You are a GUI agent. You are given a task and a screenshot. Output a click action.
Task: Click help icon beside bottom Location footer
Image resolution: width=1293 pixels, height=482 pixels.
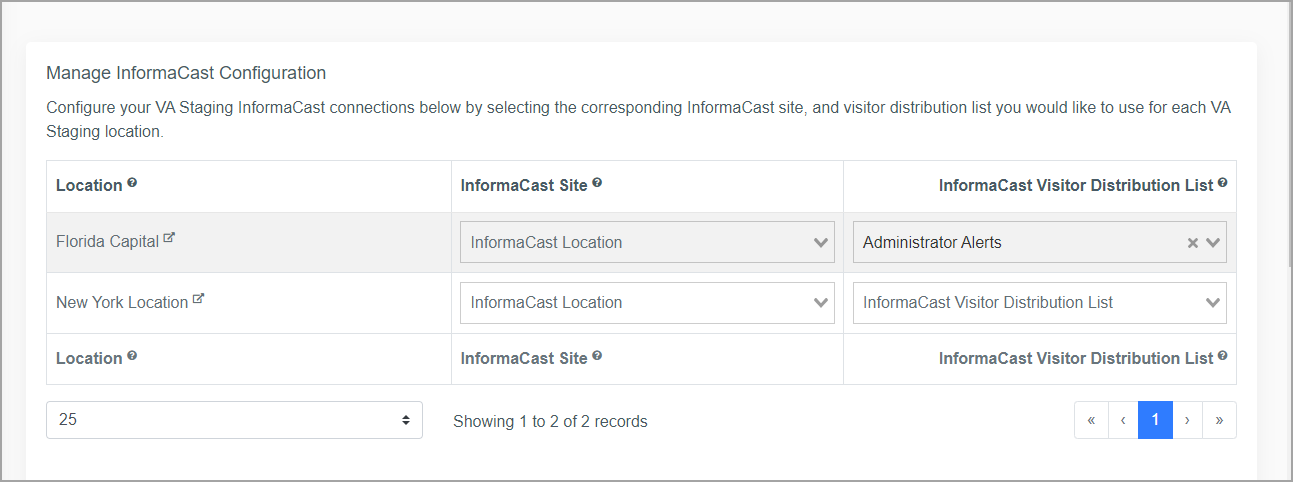(132, 357)
